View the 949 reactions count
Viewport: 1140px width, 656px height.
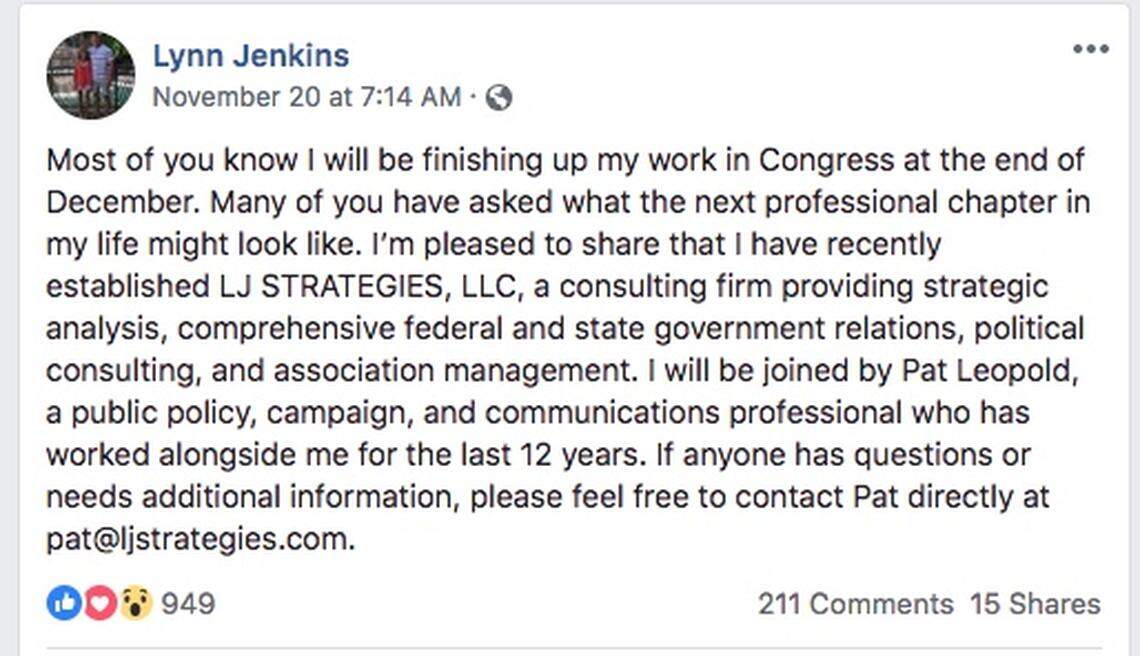188,604
